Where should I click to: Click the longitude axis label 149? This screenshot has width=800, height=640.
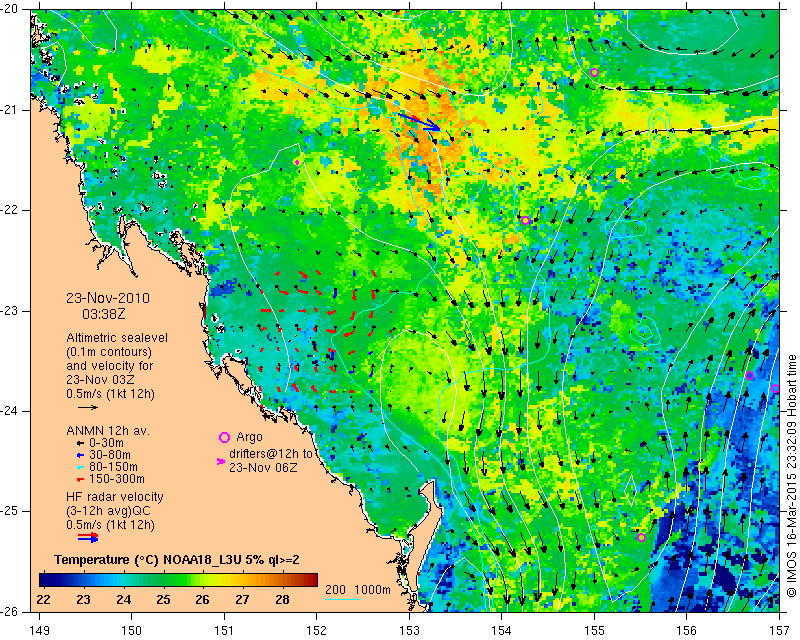(x=39, y=631)
